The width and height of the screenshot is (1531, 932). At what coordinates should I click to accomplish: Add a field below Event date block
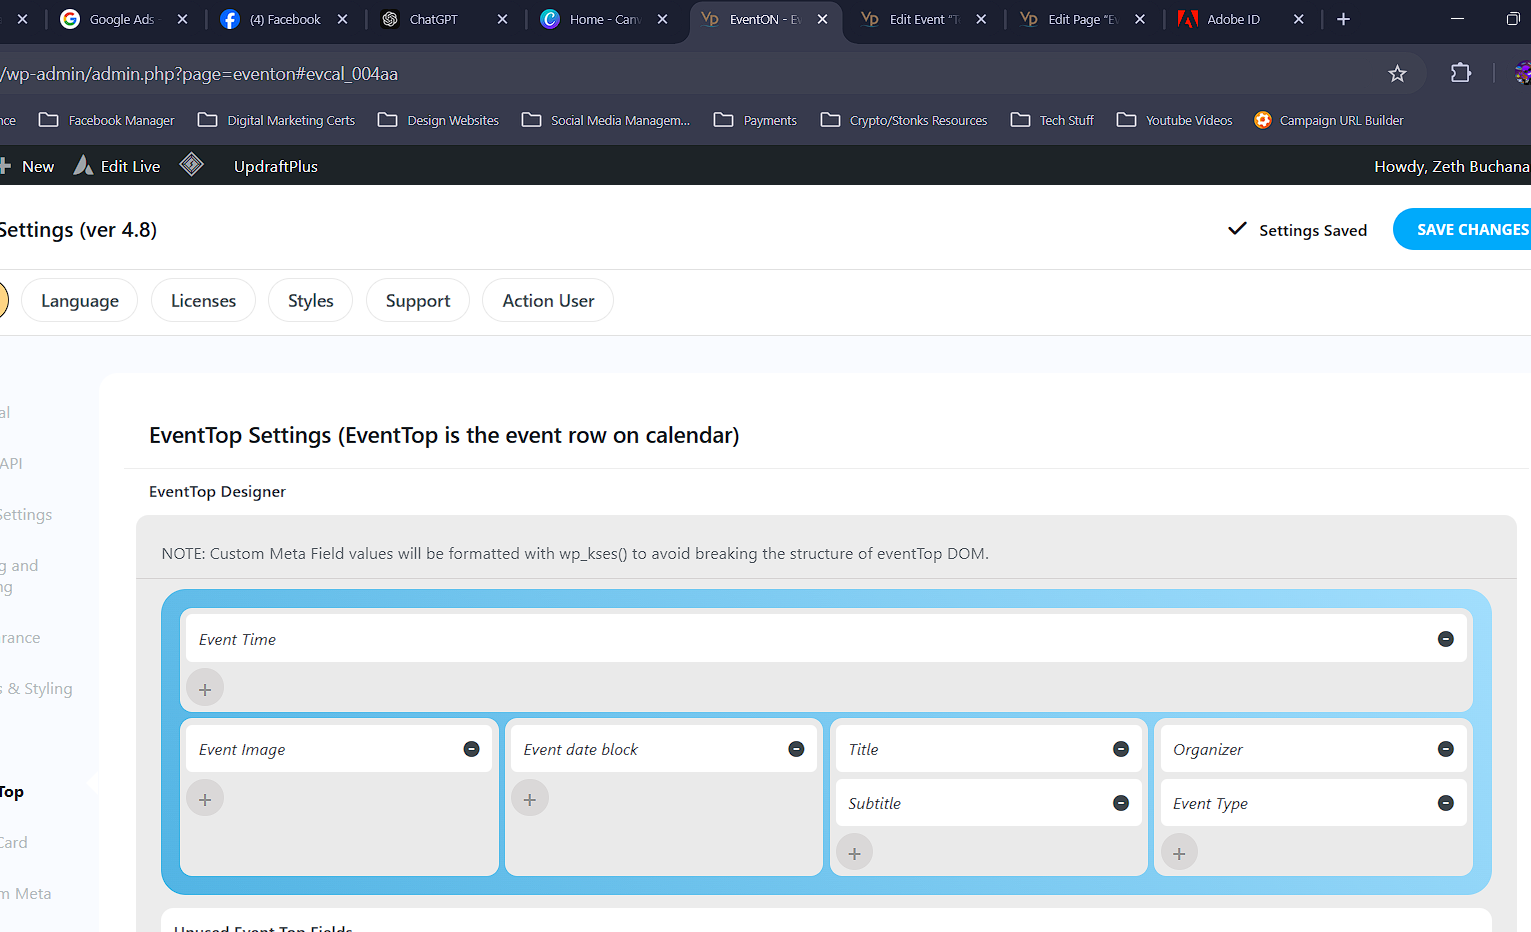(530, 799)
